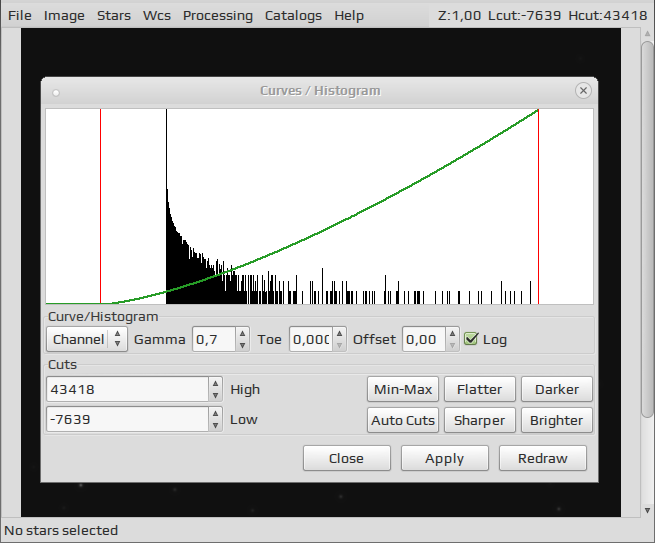Click the Offset value field

(x=424, y=339)
